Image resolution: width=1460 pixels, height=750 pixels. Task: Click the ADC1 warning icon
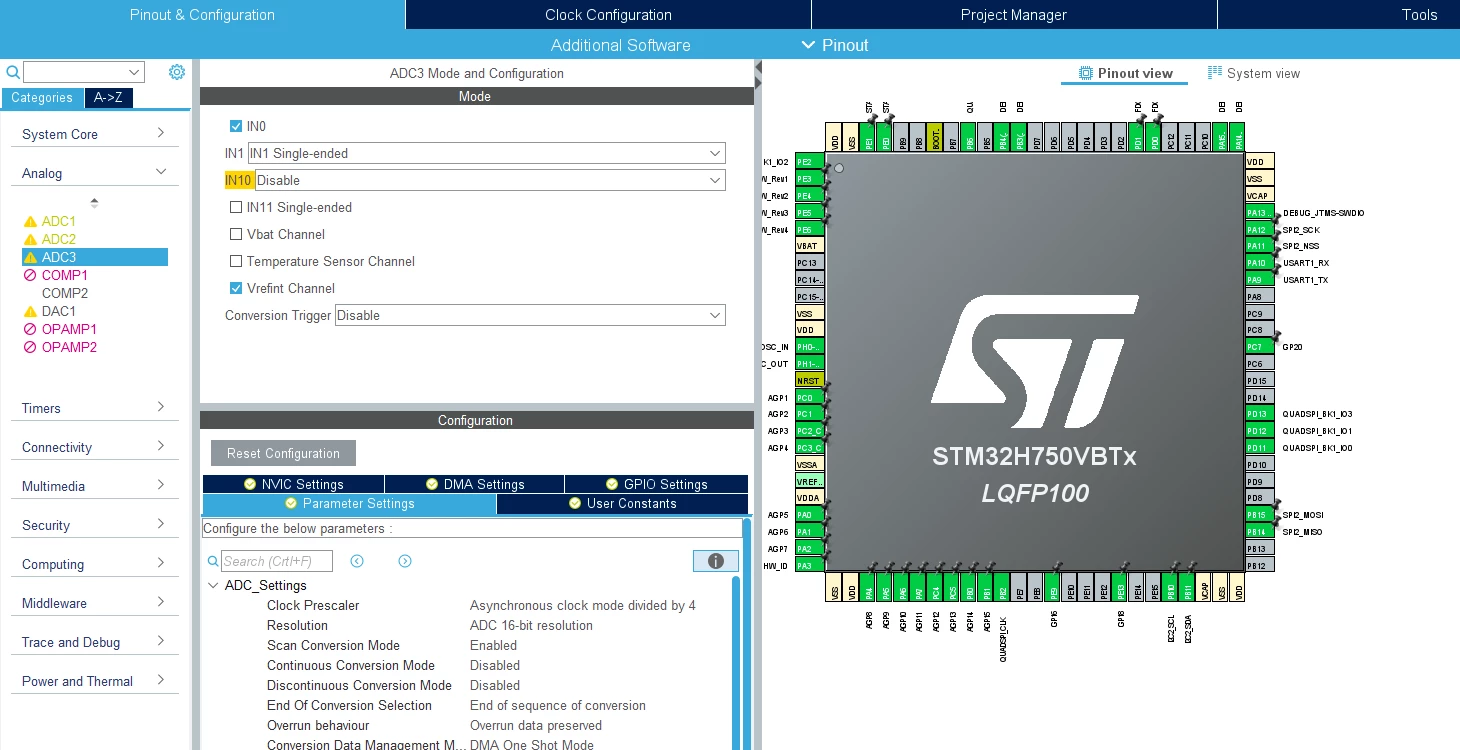tap(30, 222)
